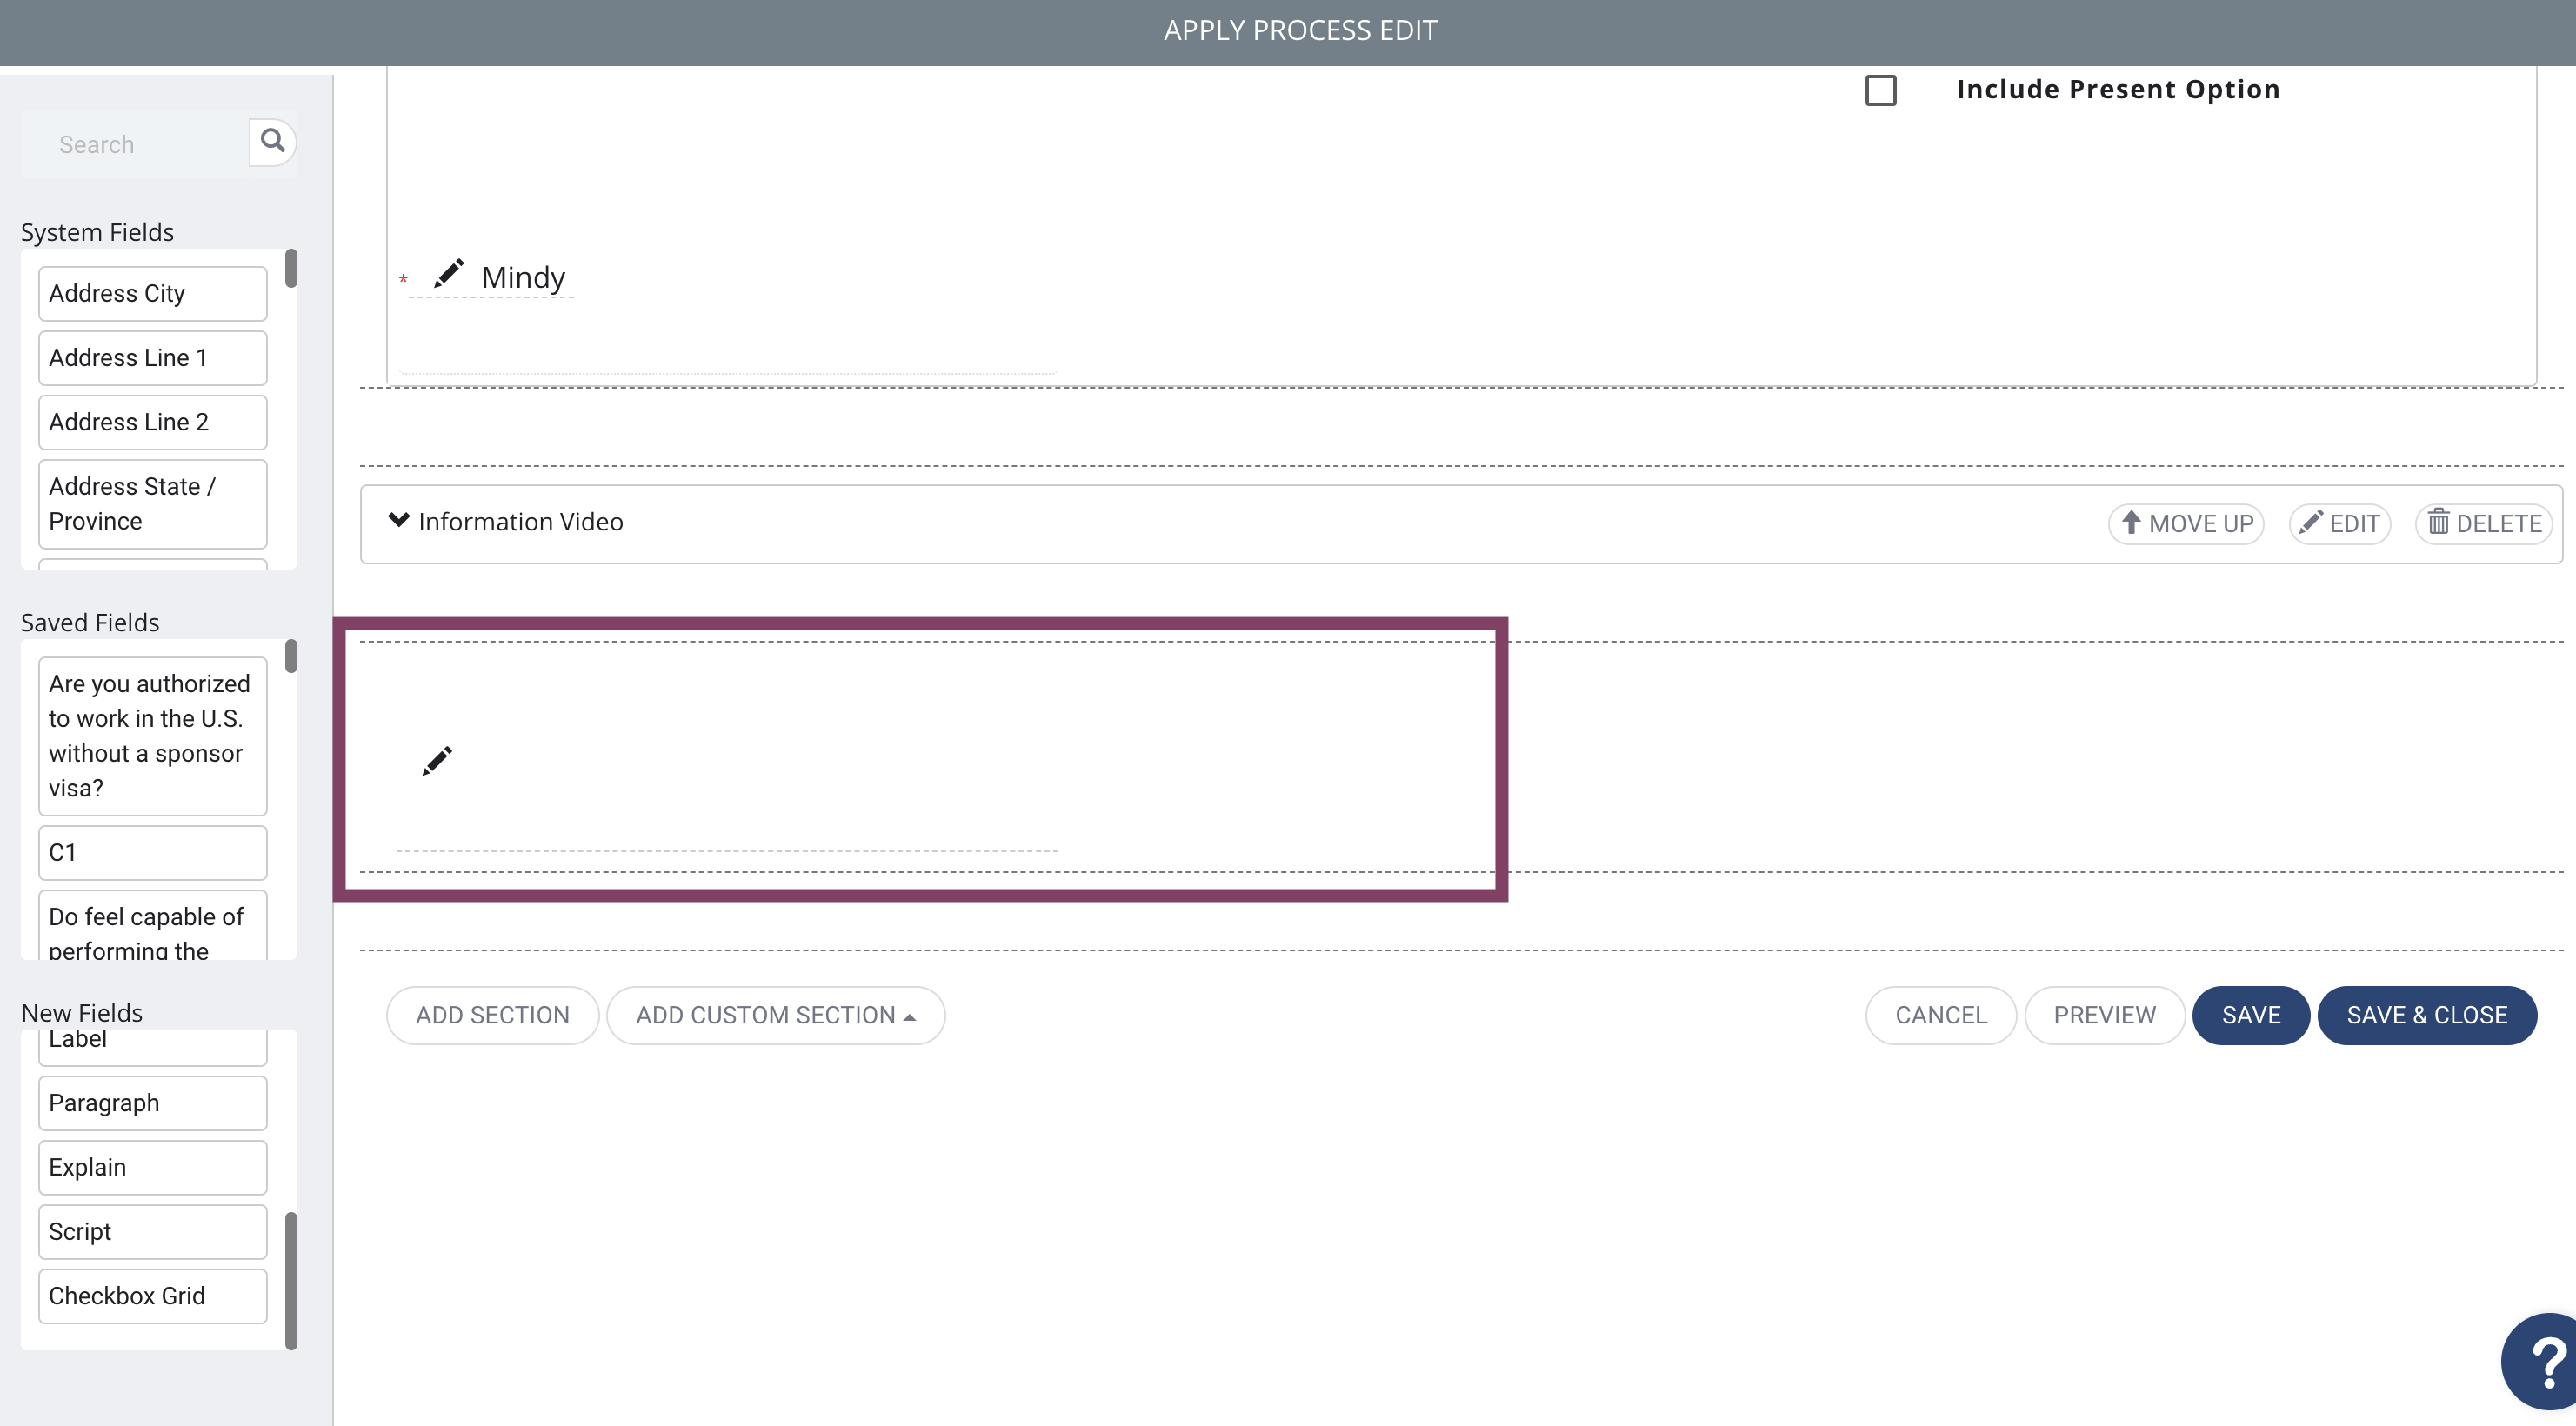Click the pencil icon beside Mindy
This screenshot has width=2576, height=1426.
[x=448, y=273]
